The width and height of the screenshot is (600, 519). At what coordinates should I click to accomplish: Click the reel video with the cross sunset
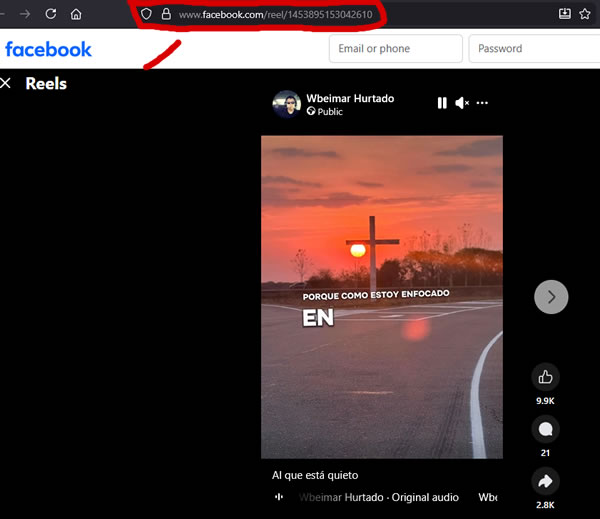382,297
